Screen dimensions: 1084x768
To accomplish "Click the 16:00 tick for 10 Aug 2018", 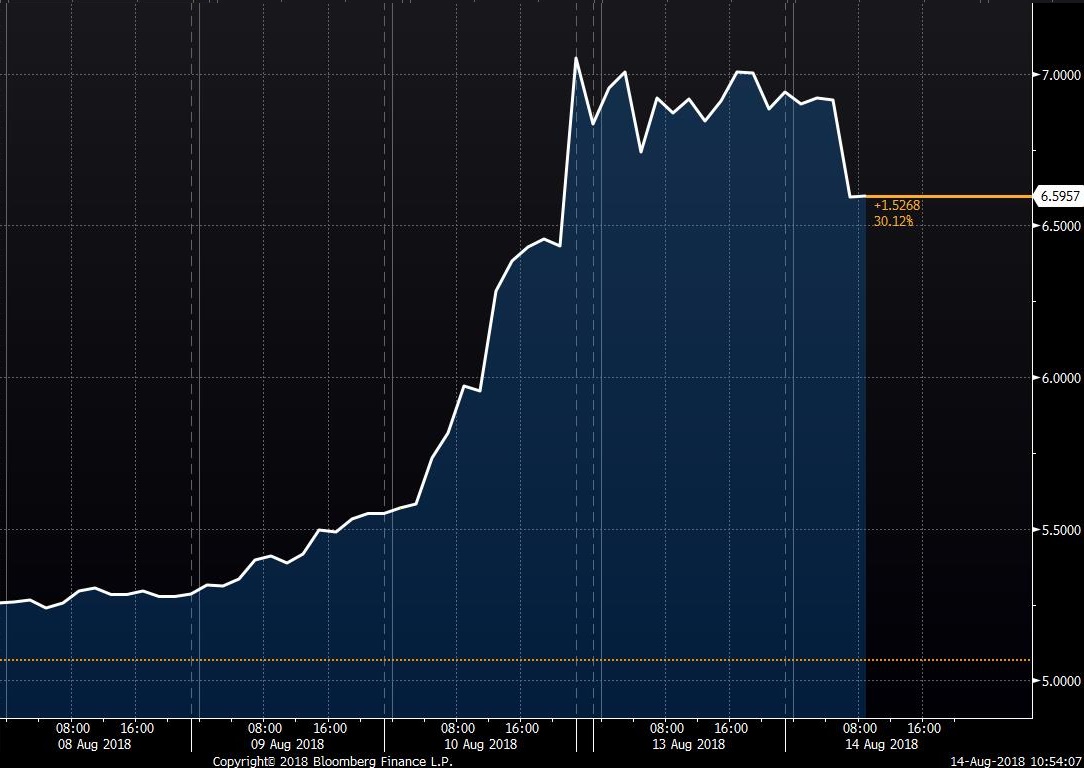I will 523,729.
